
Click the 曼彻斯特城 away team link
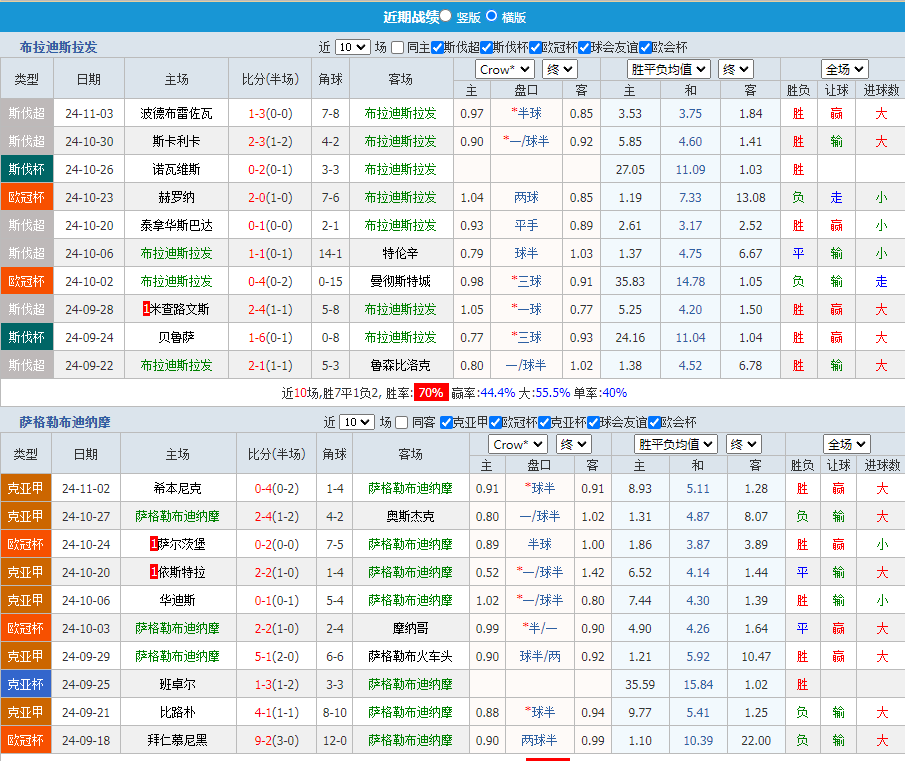[400, 281]
